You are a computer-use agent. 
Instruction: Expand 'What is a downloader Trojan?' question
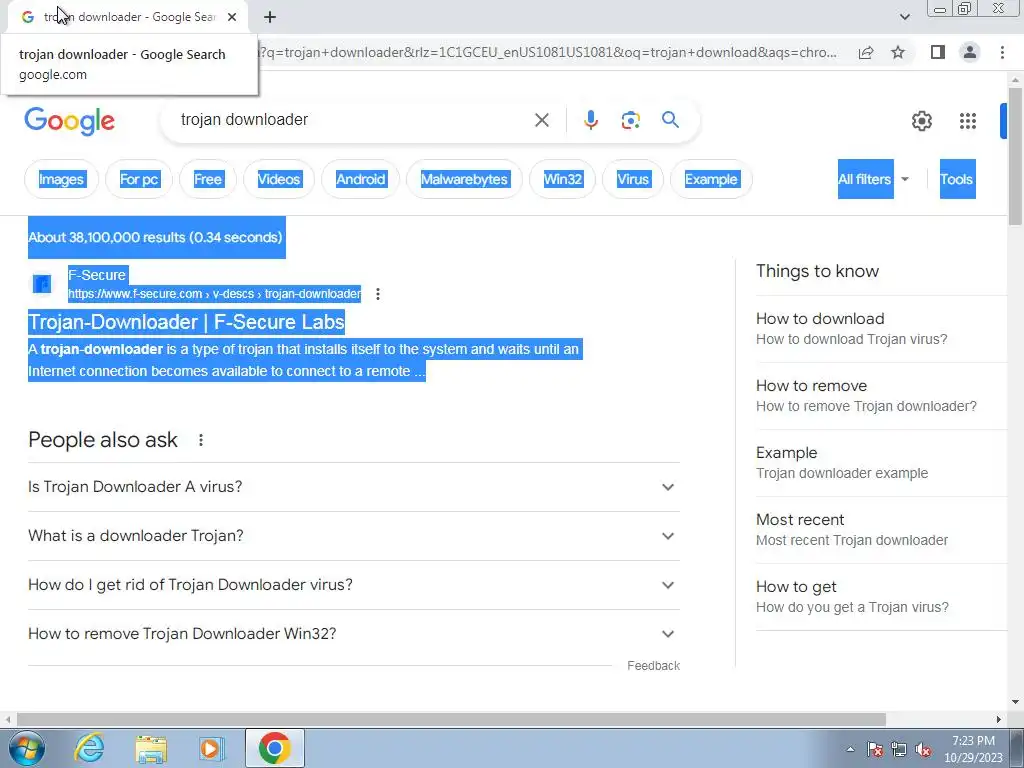[353, 536]
